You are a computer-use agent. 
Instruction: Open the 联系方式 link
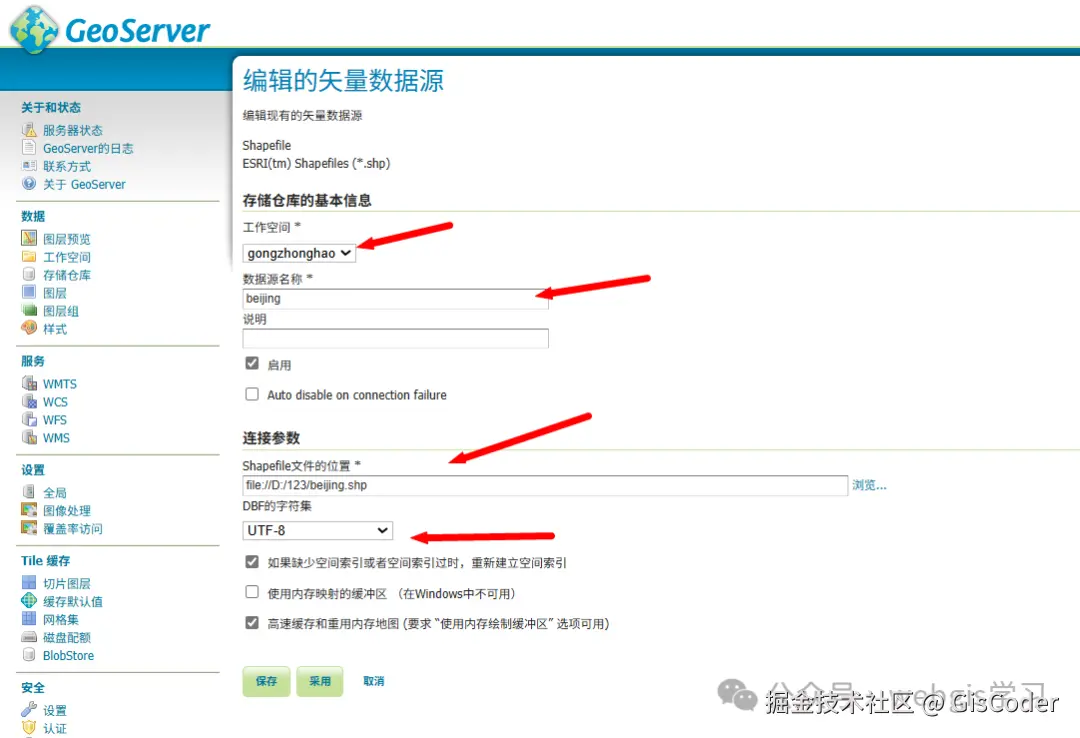pos(67,166)
